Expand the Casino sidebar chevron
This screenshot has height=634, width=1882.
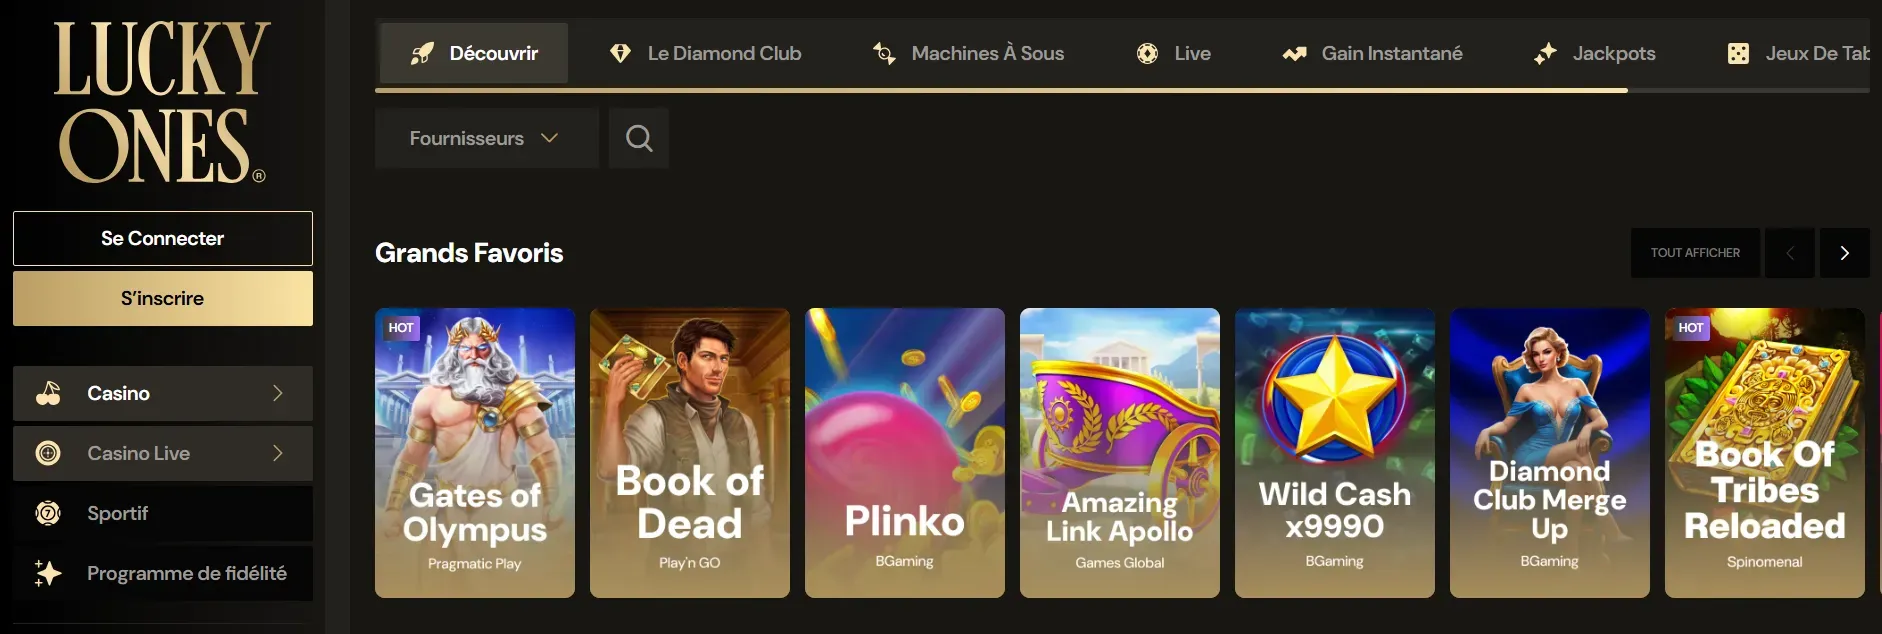coord(278,393)
